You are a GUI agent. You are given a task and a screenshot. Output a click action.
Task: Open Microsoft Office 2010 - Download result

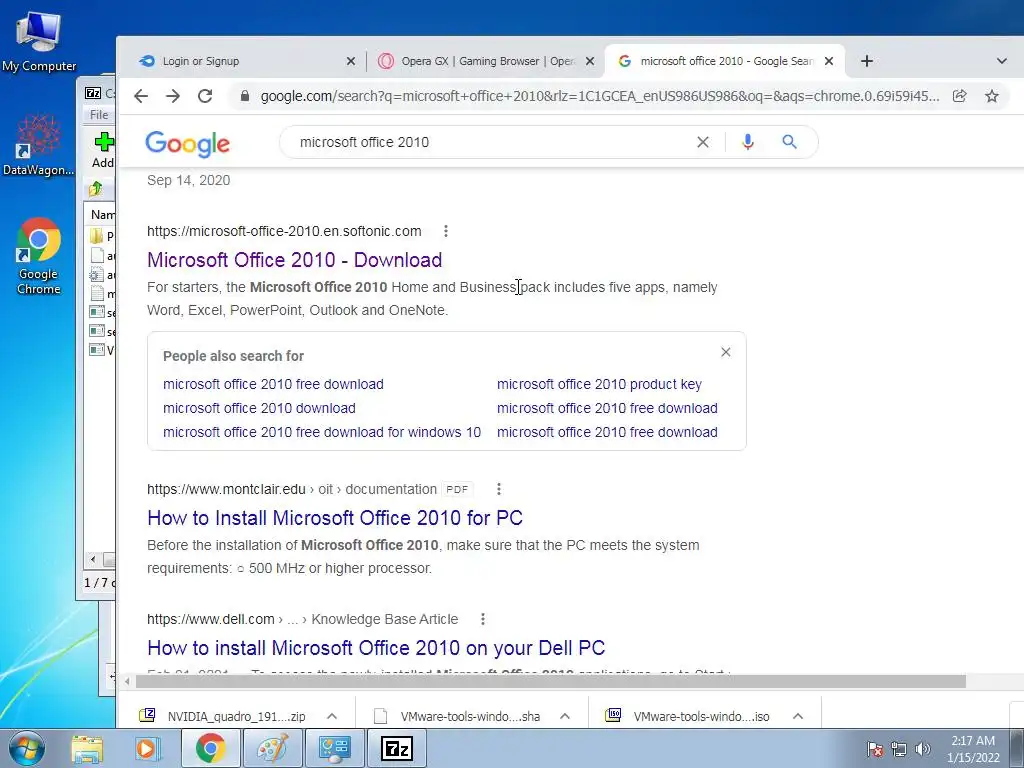tap(295, 260)
